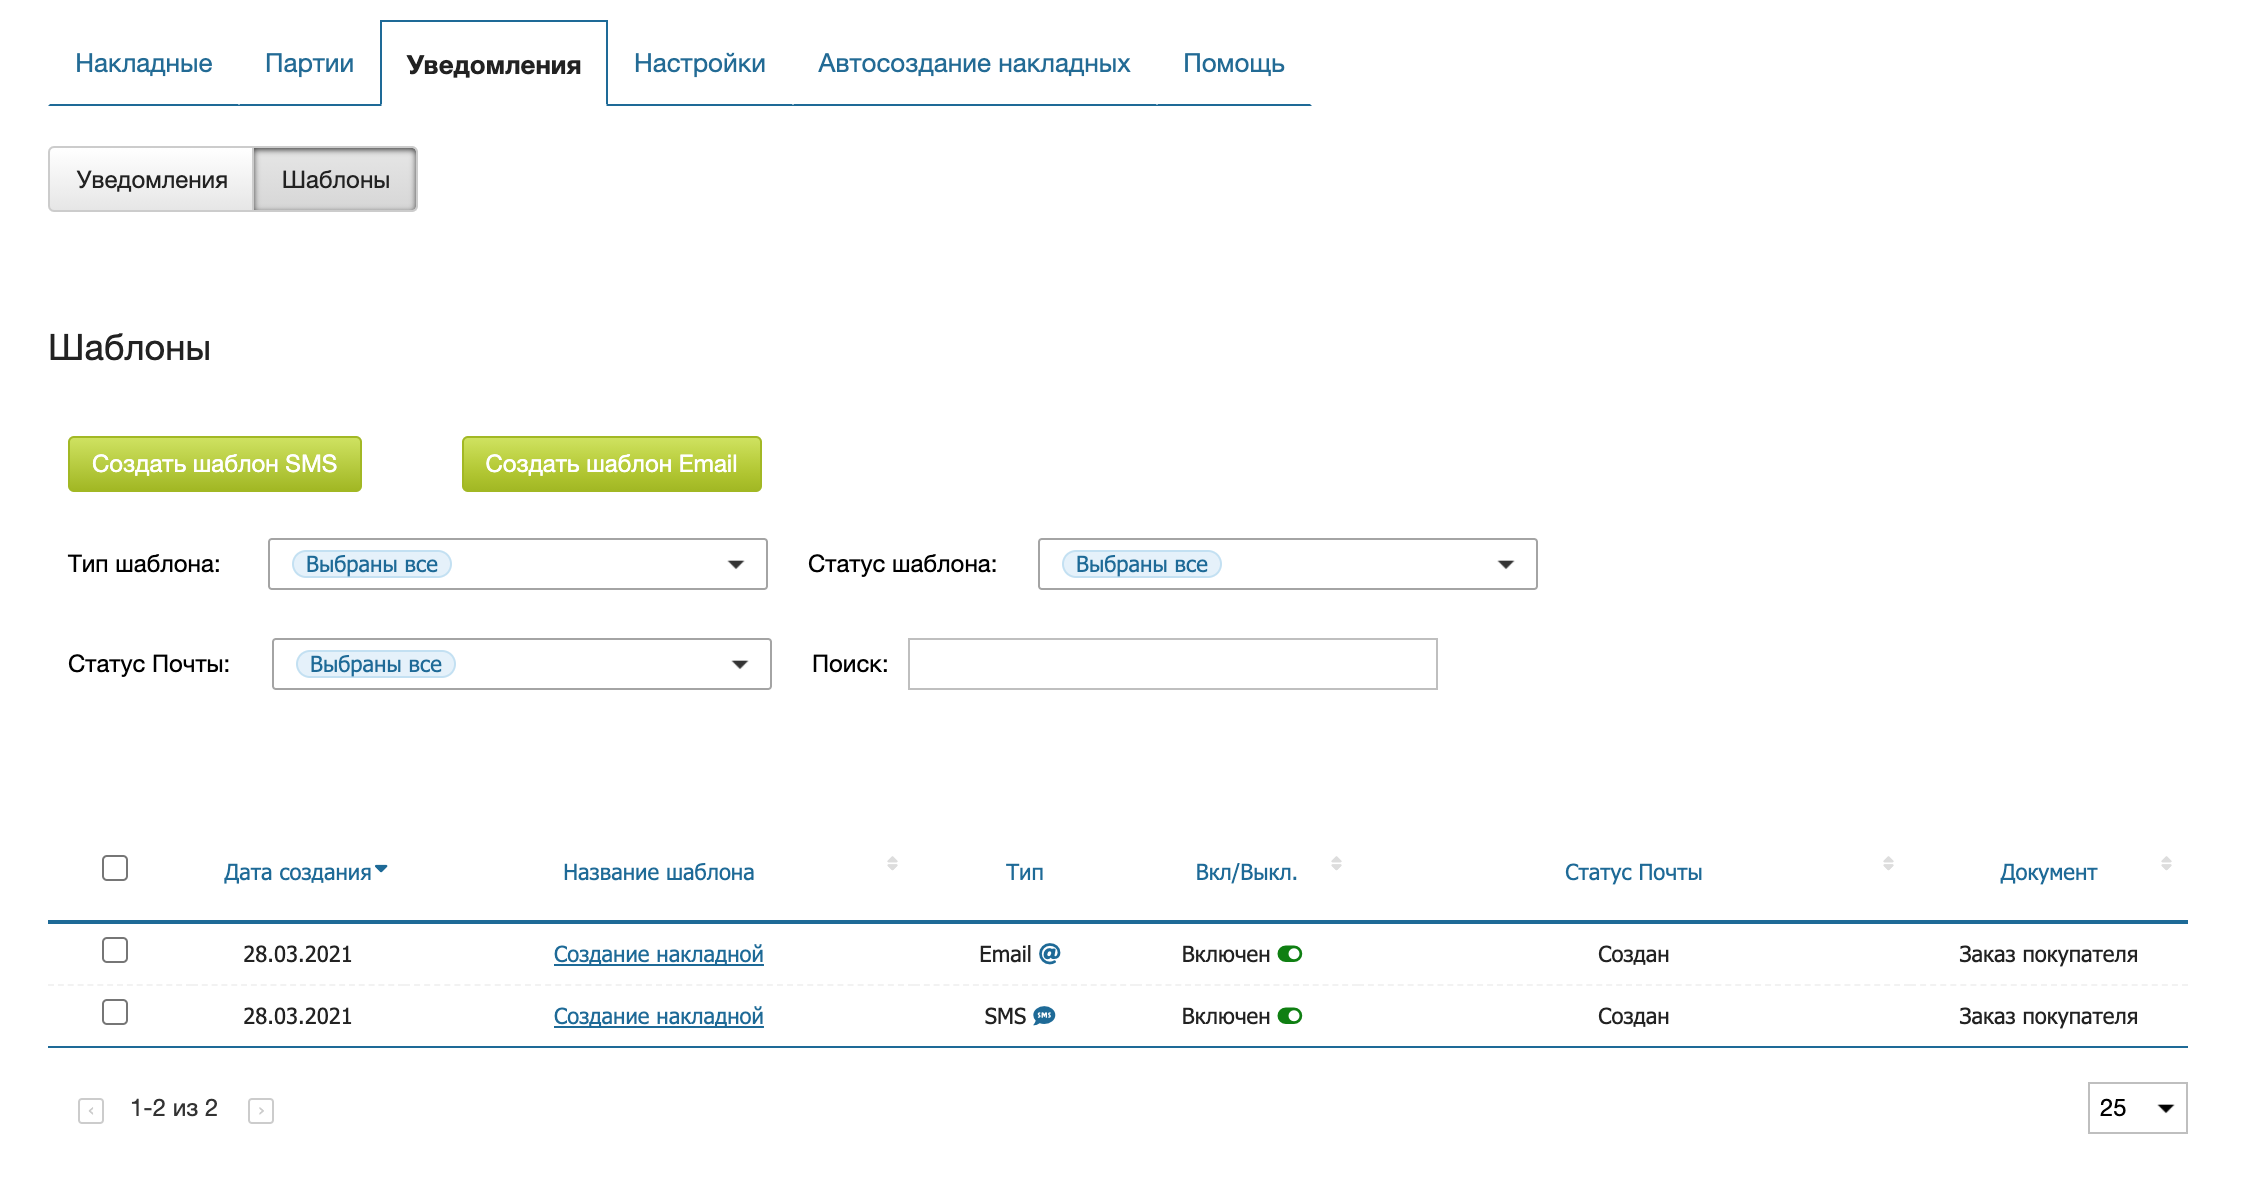
Task: Select the Email template row checkbox
Action: click(115, 950)
